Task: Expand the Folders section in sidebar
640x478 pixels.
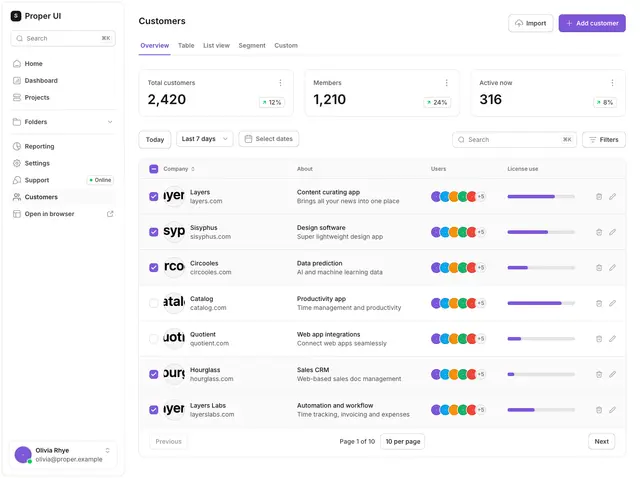Action: (63, 122)
